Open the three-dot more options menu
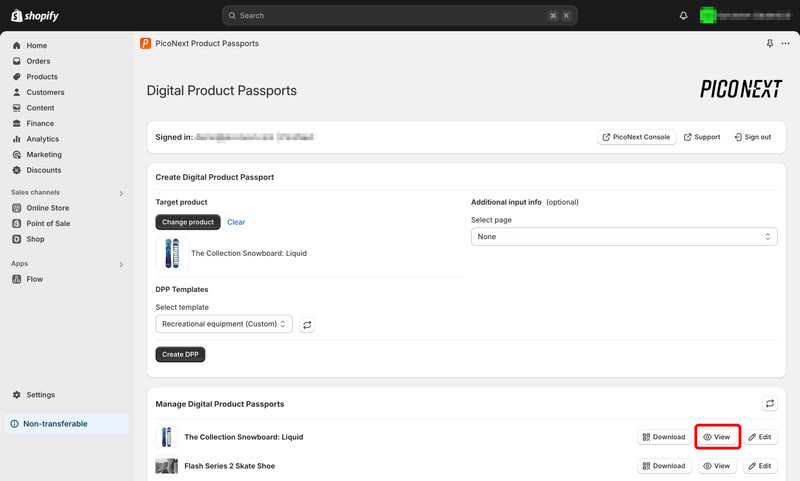This screenshot has width=800, height=481. tap(785, 44)
